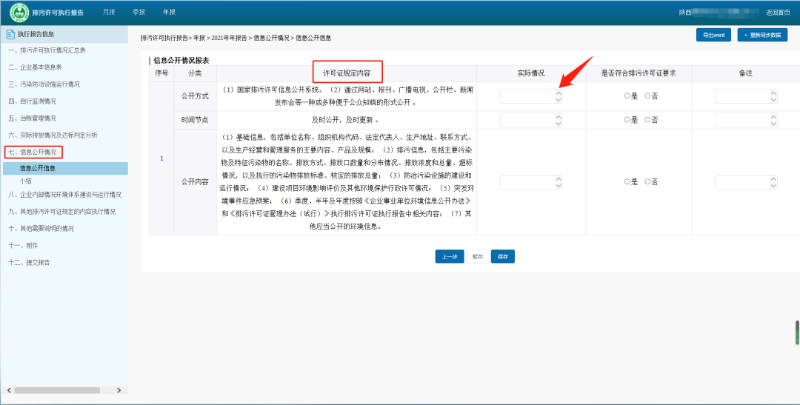The width and height of the screenshot is (800, 405).
Task: Select 是 radio for 公开方式 row
Action: 627,96
